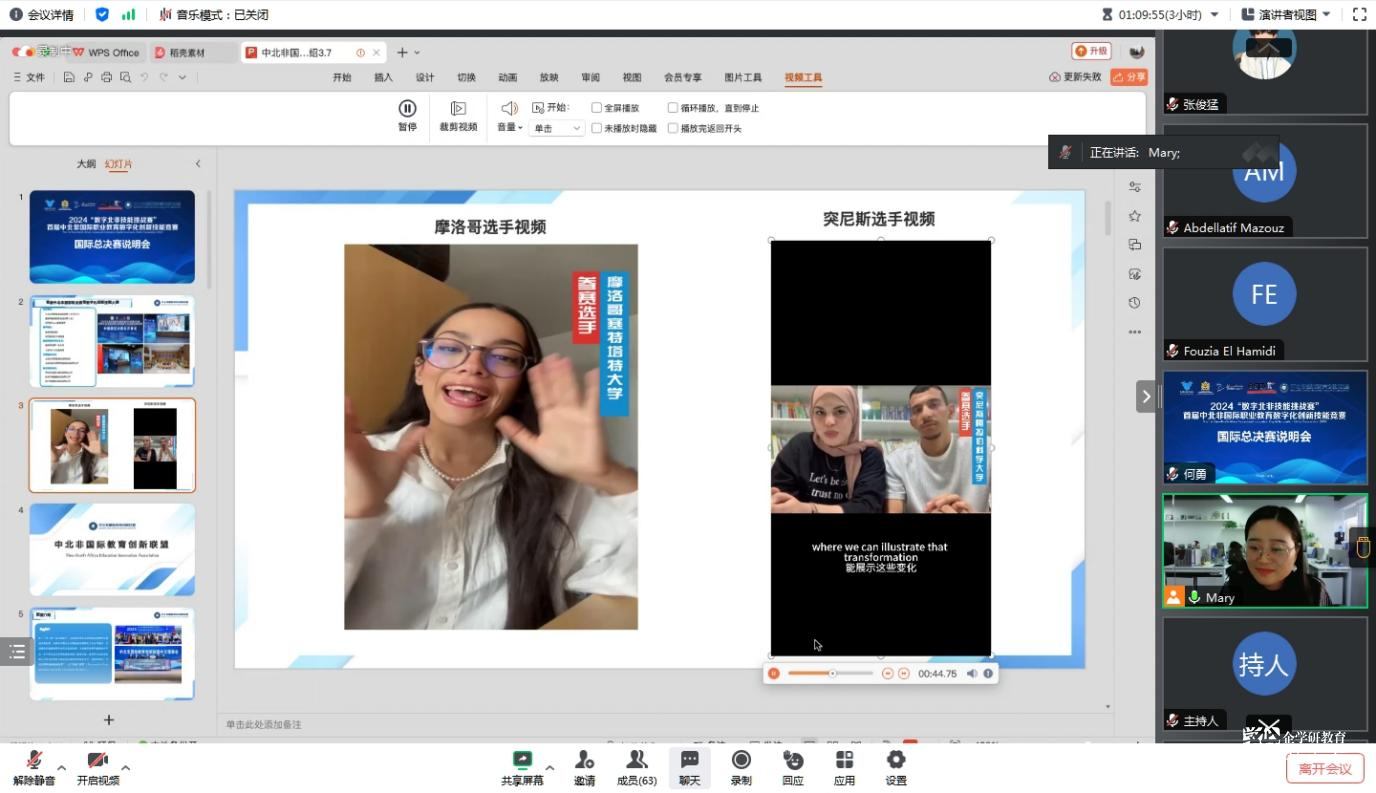Open the Reactions (回应) icon

(x=793, y=761)
